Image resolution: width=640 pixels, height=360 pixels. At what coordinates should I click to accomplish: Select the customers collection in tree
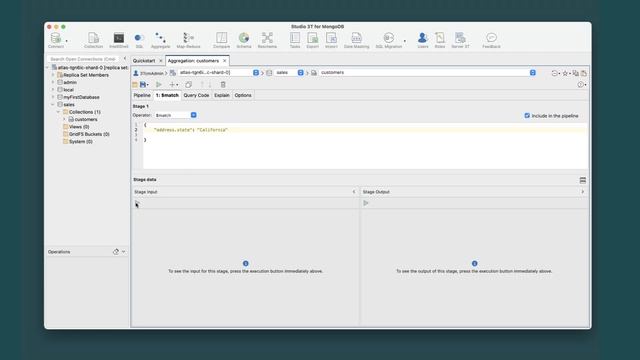(86, 119)
